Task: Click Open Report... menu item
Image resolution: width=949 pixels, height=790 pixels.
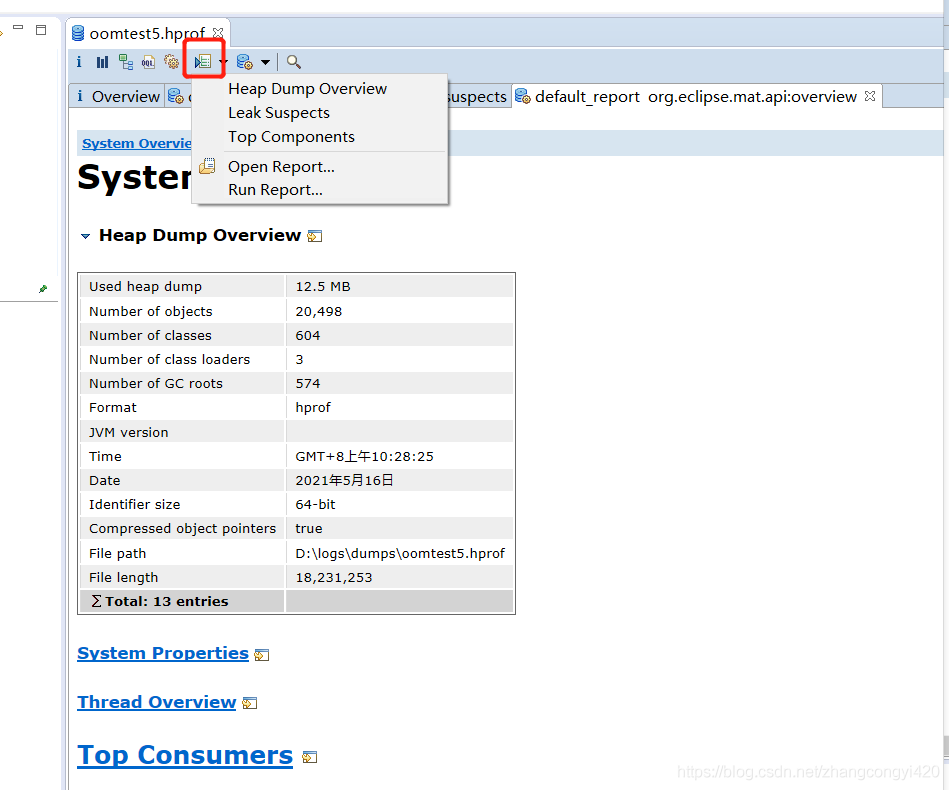Action: (281, 167)
